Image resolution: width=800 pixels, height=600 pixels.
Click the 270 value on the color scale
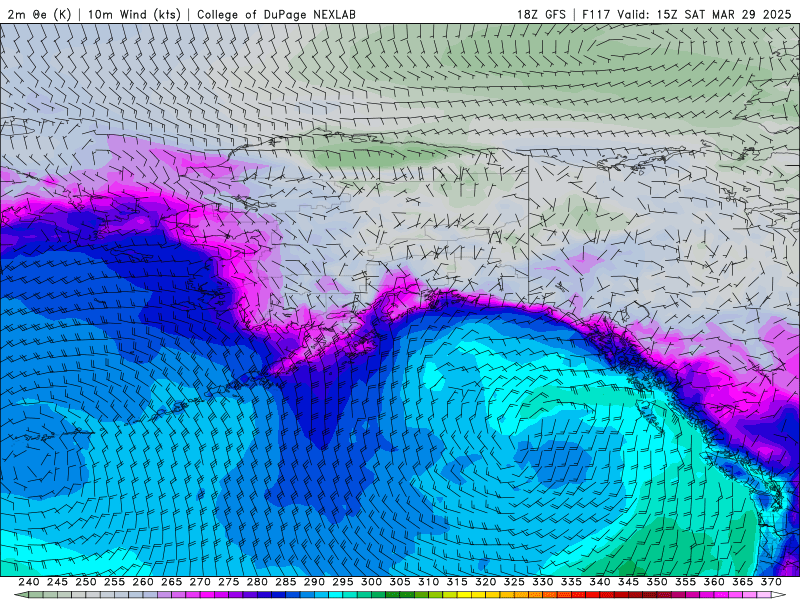(x=200, y=582)
